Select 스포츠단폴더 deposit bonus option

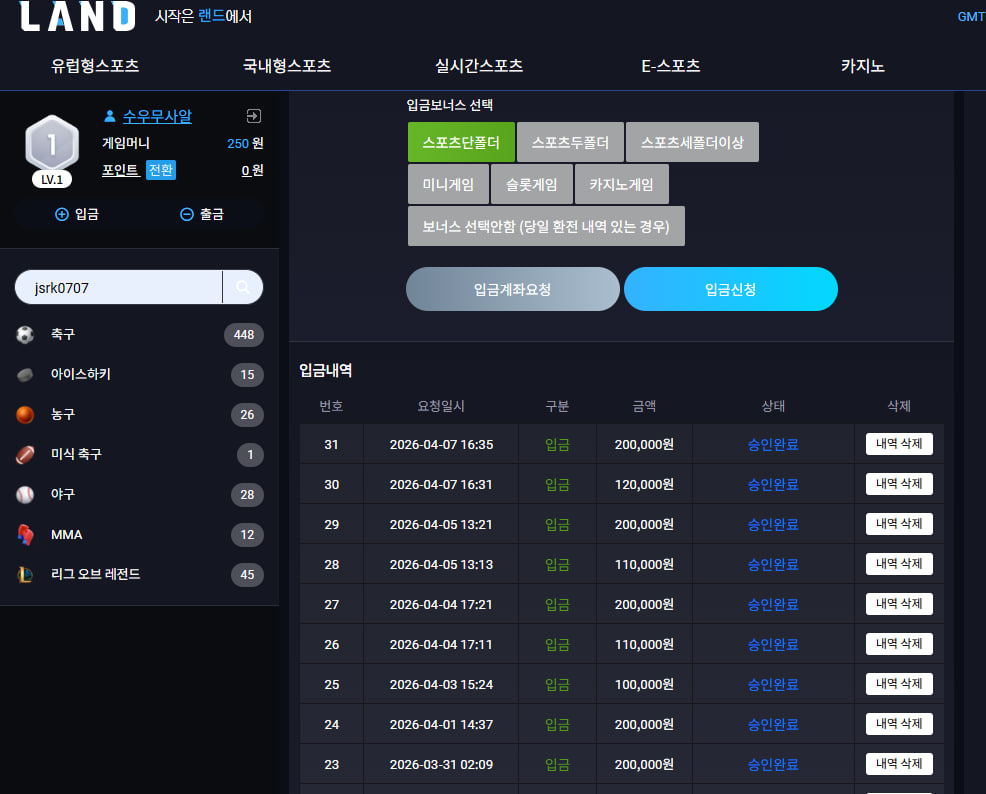[x=461, y=142]
